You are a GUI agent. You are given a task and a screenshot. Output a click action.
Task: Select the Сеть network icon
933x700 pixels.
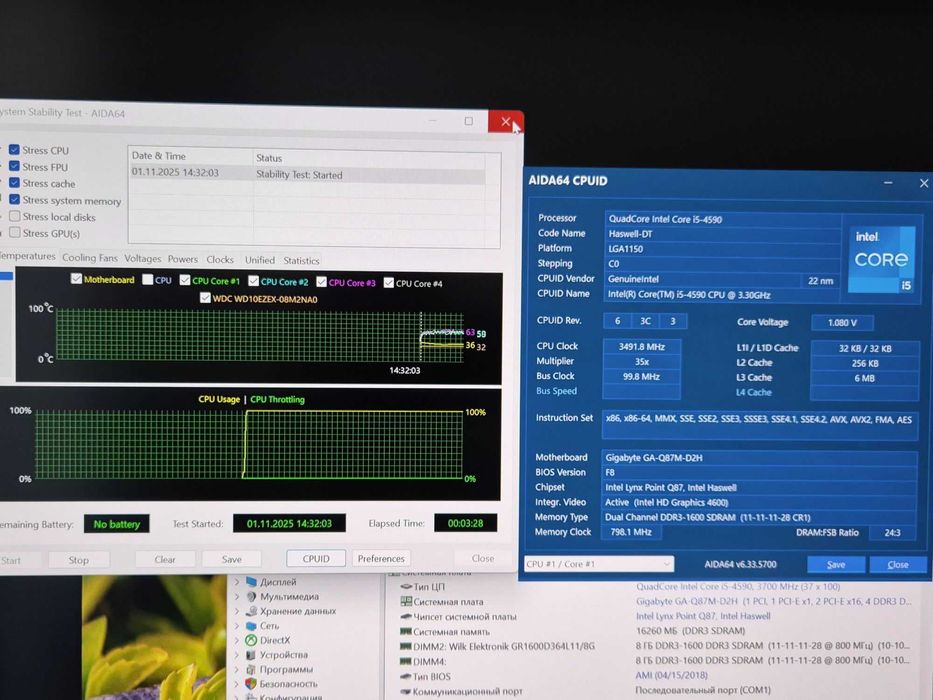click(251, 626)
